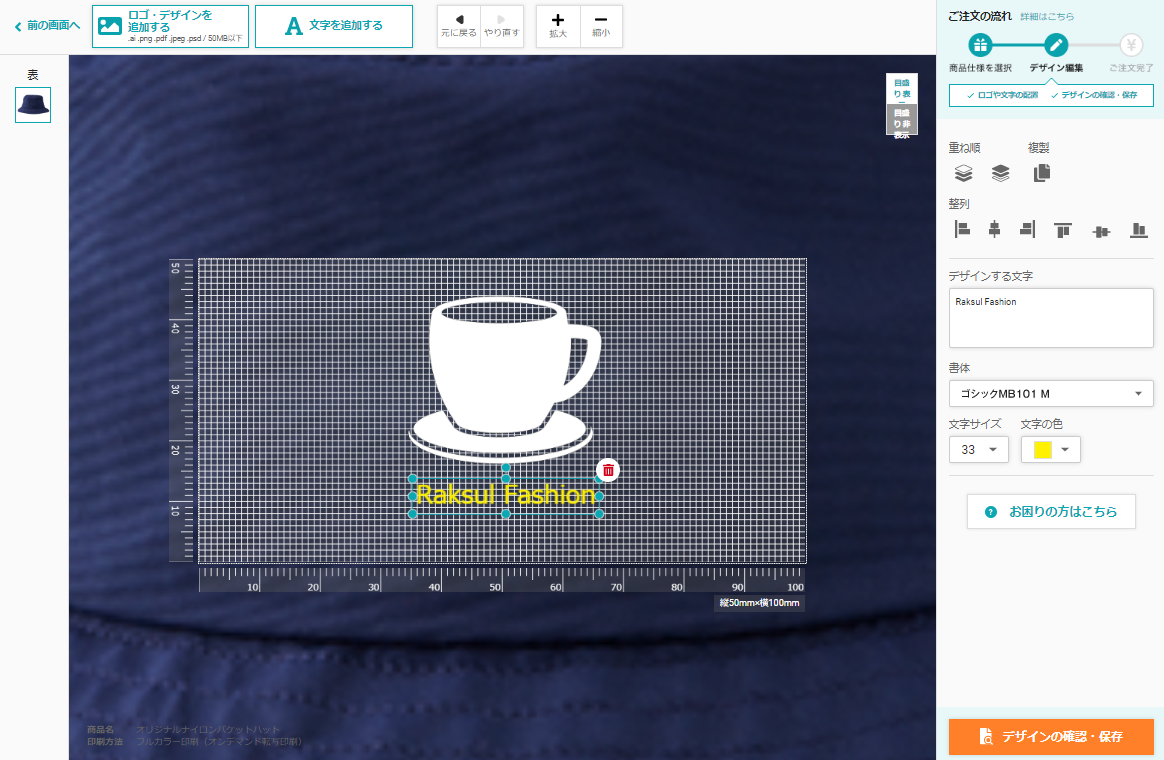
Task: Select デザインの確認・保存 sub-step tab
Action: click(x=1094, y=95)
